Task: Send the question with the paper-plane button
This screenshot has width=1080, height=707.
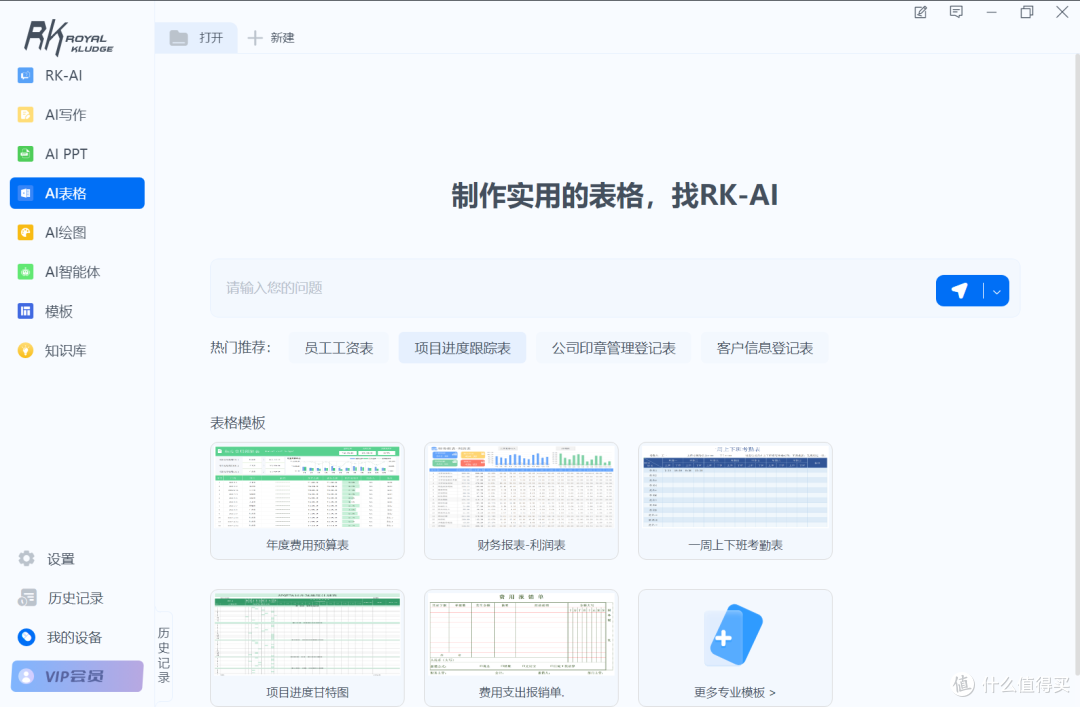Action: coord(959,291)
